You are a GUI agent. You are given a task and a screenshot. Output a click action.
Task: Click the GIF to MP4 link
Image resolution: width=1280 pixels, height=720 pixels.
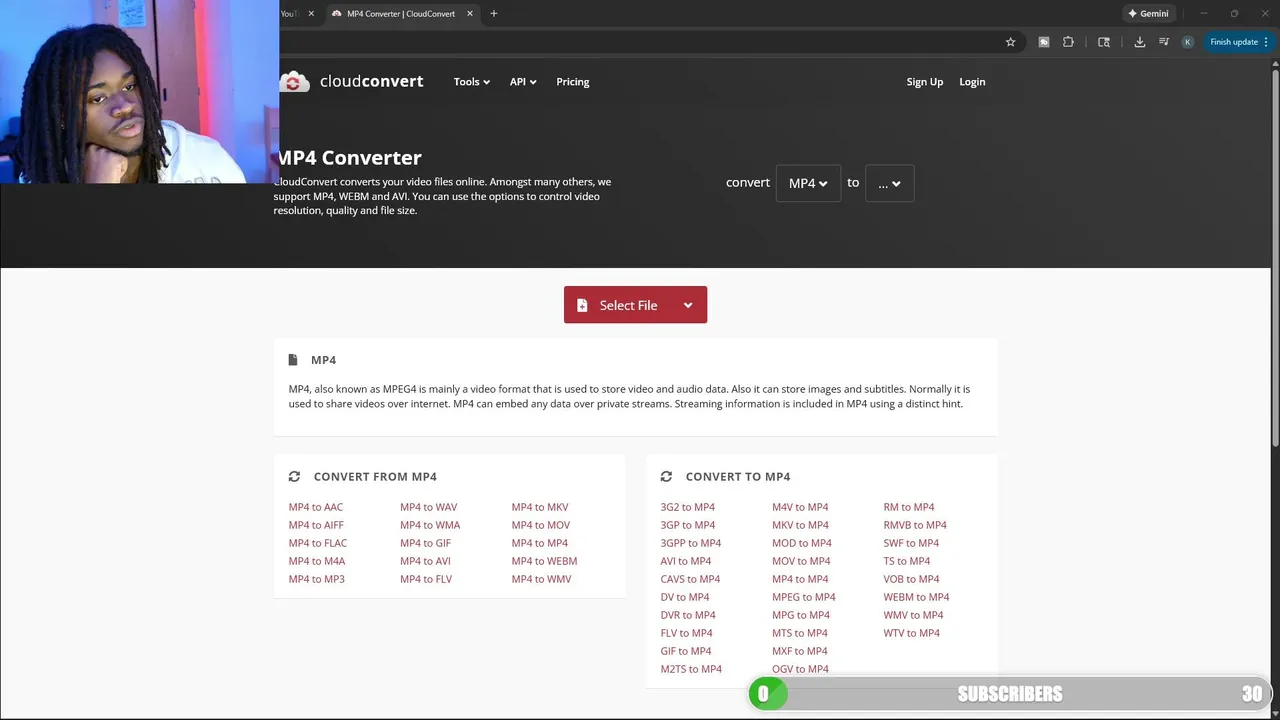686,651
